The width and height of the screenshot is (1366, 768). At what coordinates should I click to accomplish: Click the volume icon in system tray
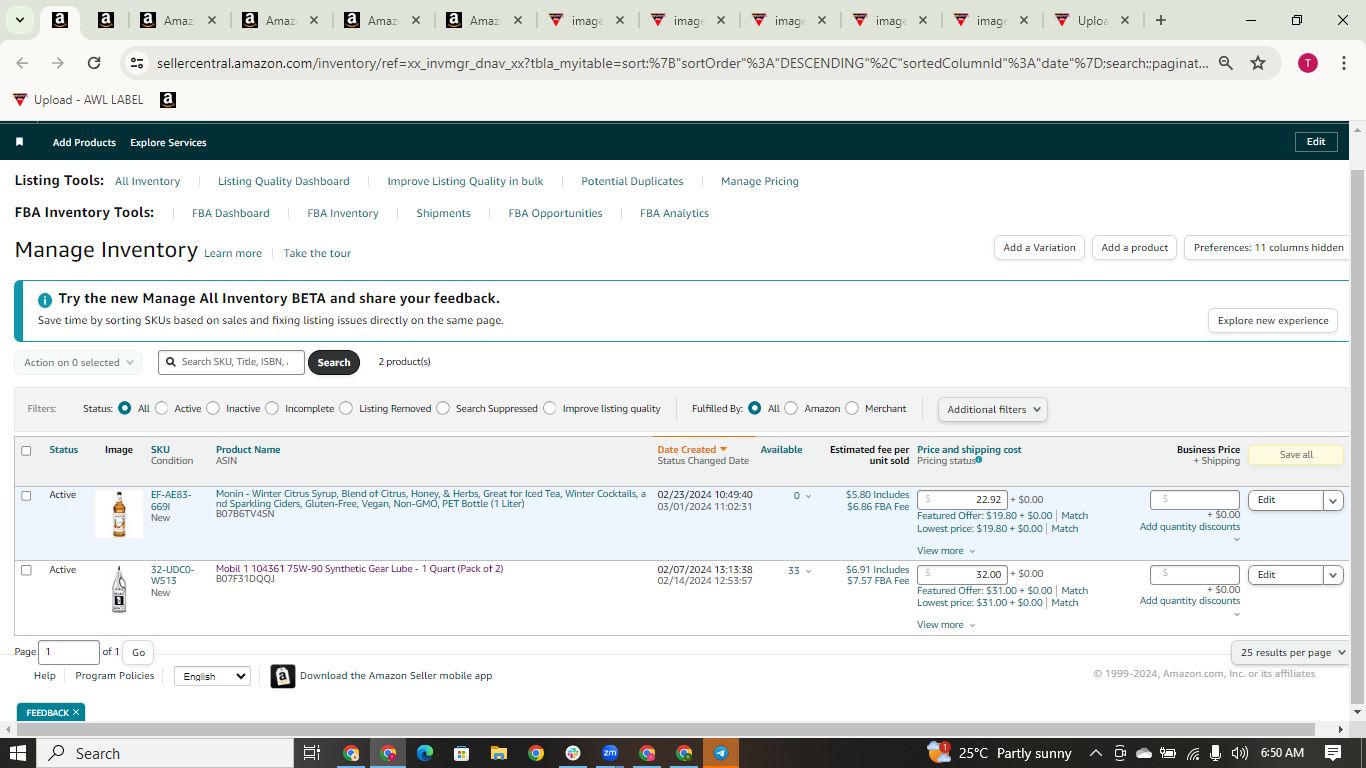pos(1240,753)
